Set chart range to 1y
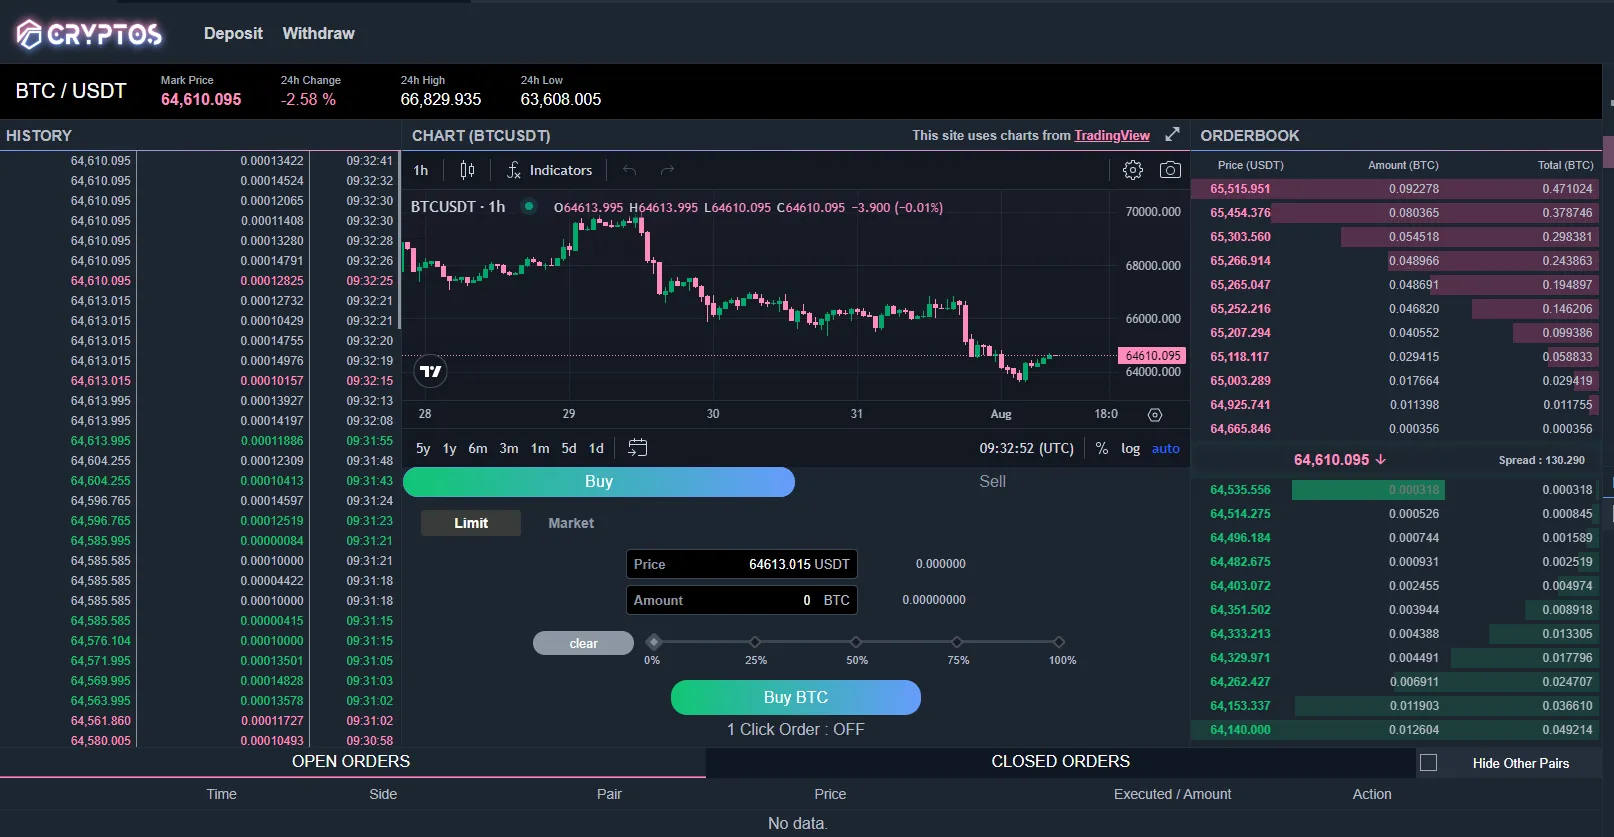 [449, 448]
